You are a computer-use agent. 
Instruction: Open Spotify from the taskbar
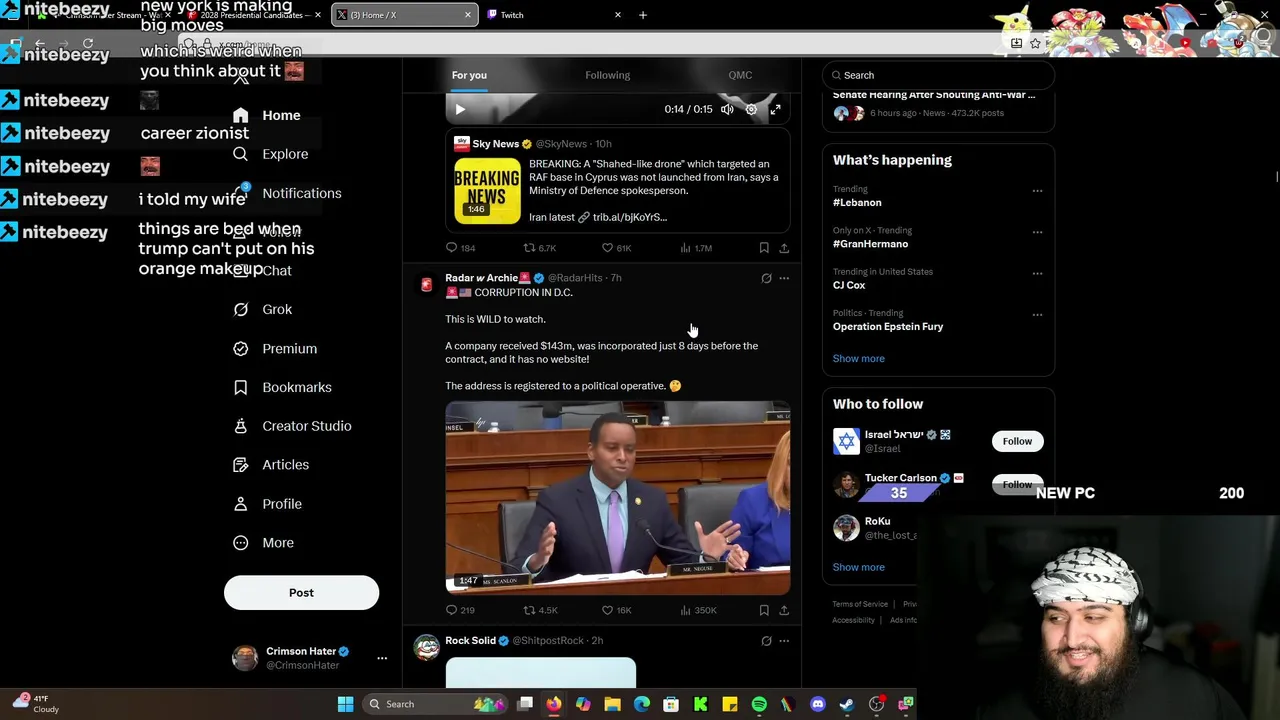click(759, 704)
